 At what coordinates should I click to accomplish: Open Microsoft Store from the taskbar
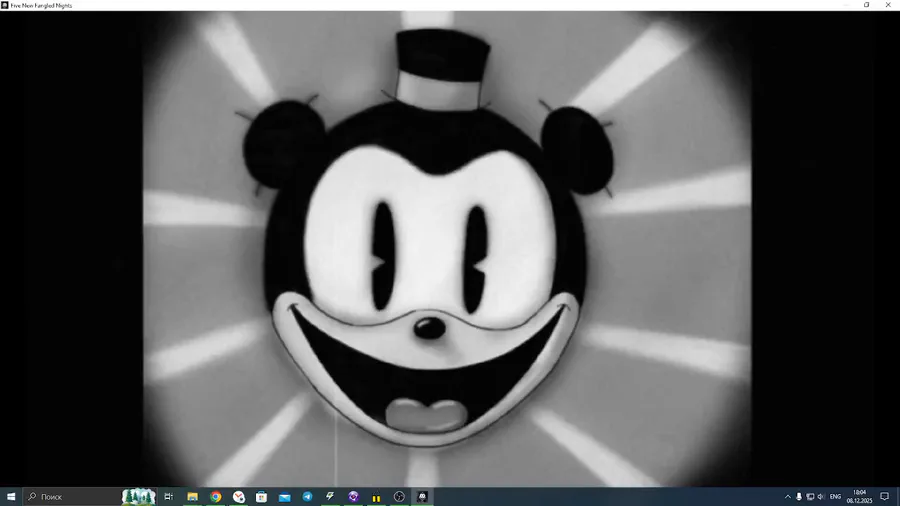(x=262, y=497)
